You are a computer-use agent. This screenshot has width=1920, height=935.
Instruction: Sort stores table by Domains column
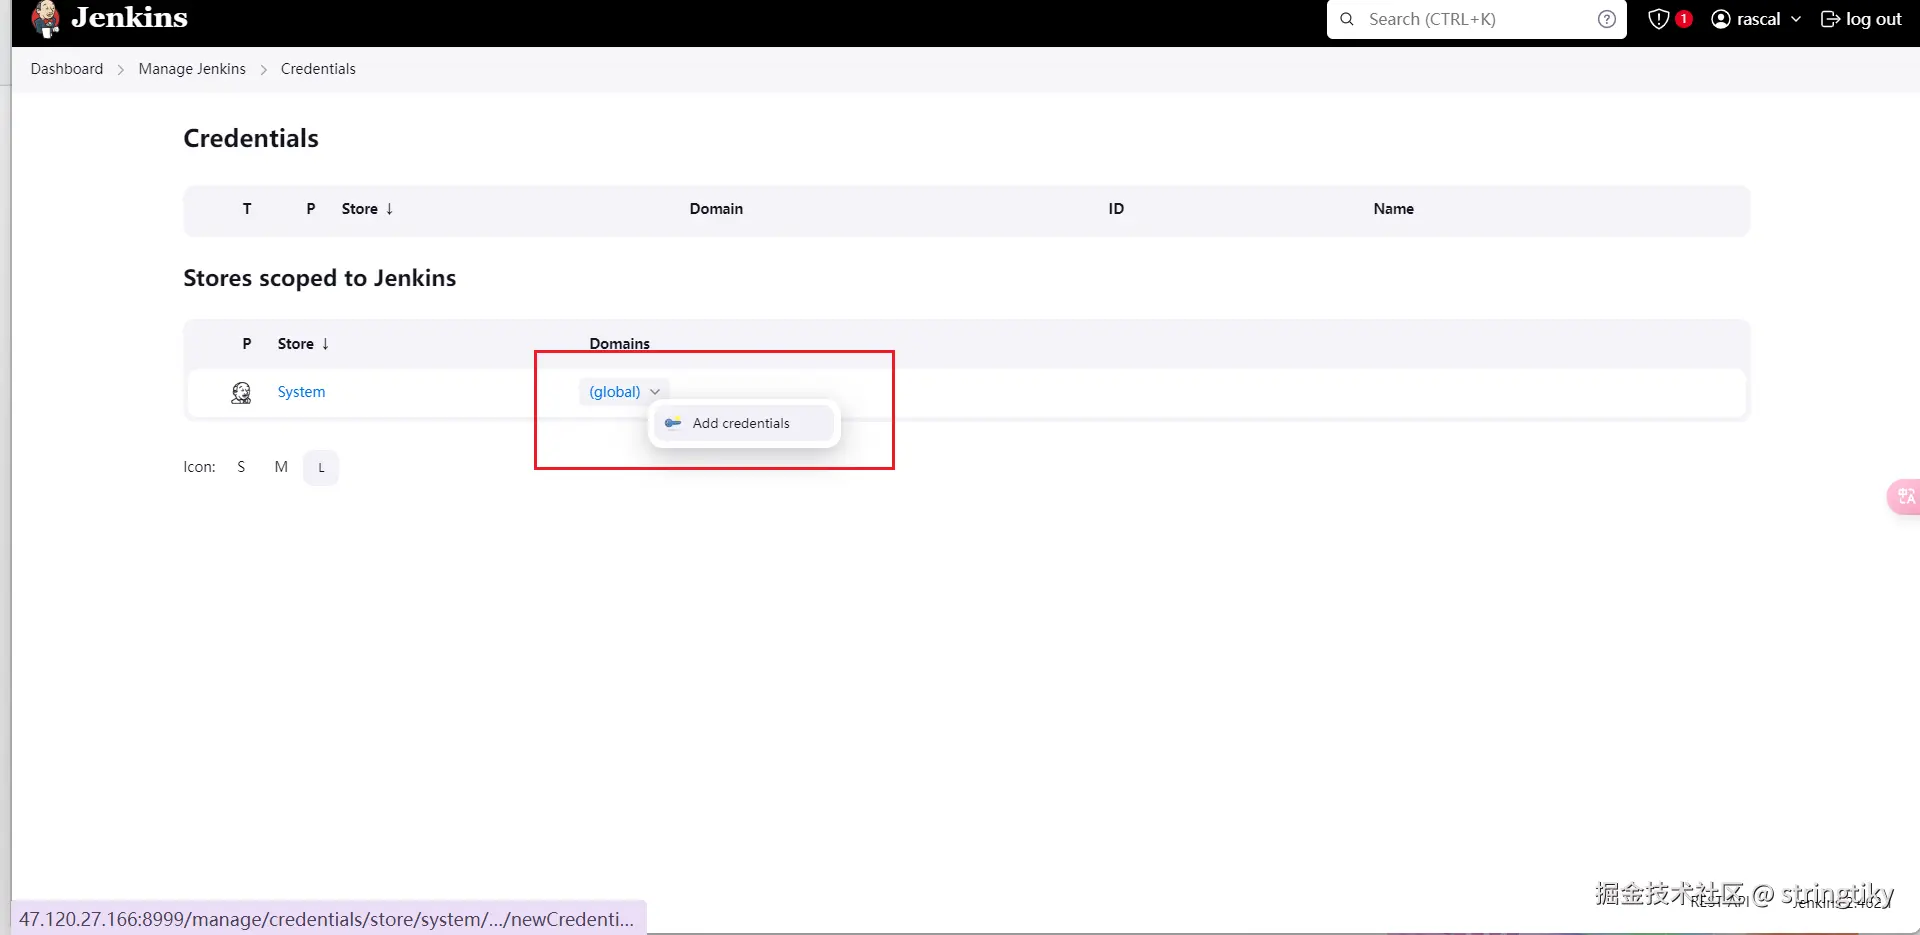[x=619, y=344]
